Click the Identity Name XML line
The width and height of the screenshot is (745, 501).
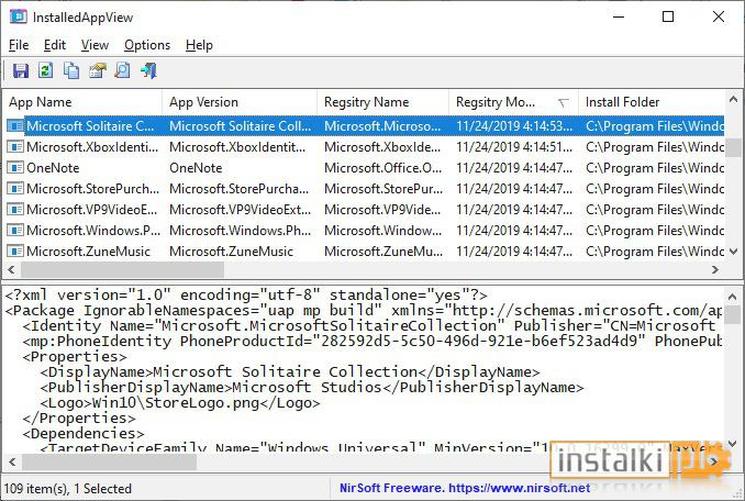point(369,326)
